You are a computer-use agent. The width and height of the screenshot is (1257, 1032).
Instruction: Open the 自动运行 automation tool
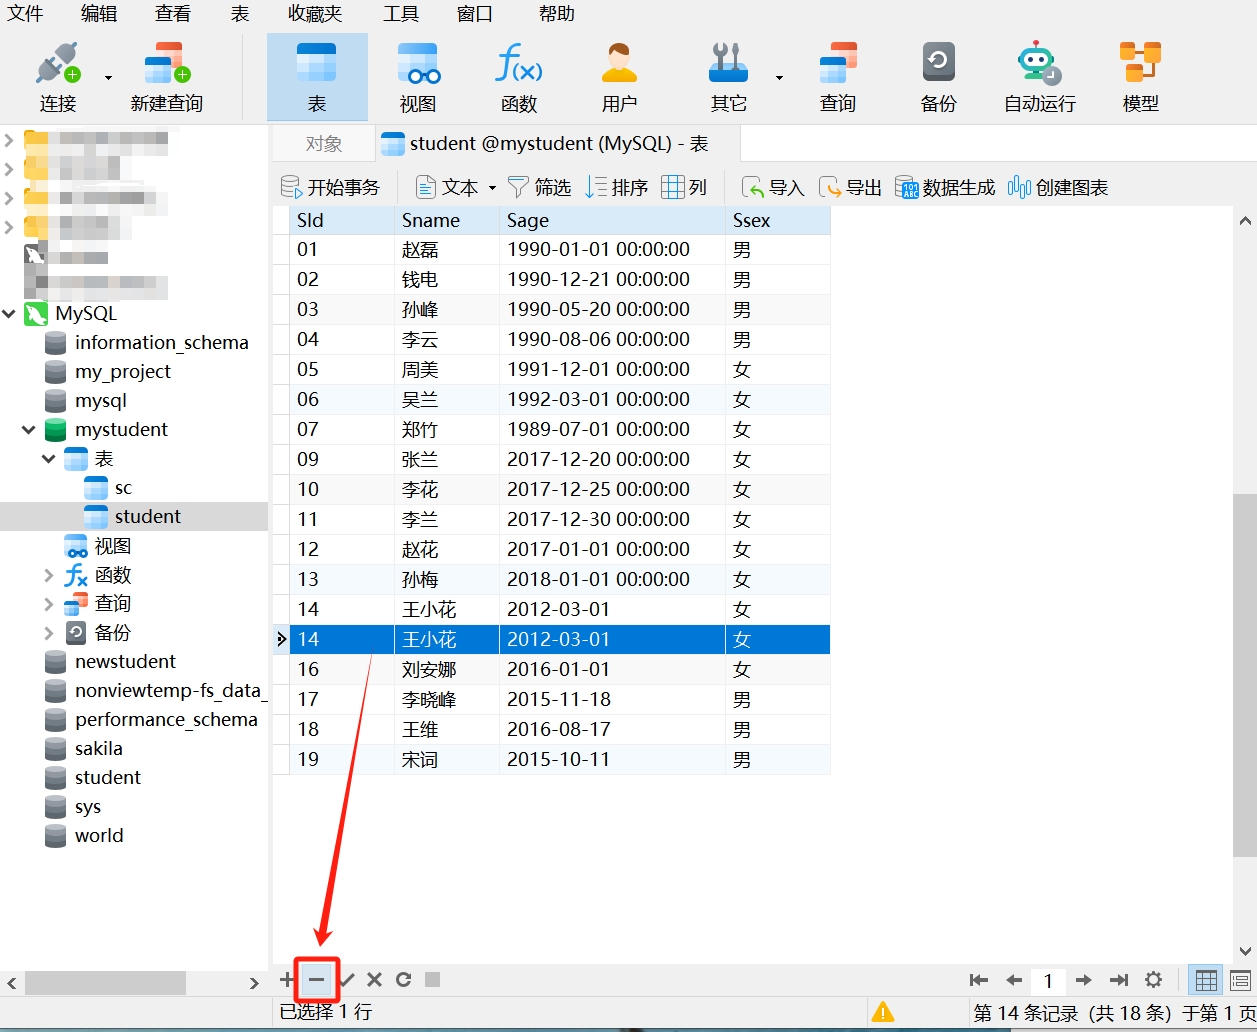pyautogui.click(x=1039, y=77)
